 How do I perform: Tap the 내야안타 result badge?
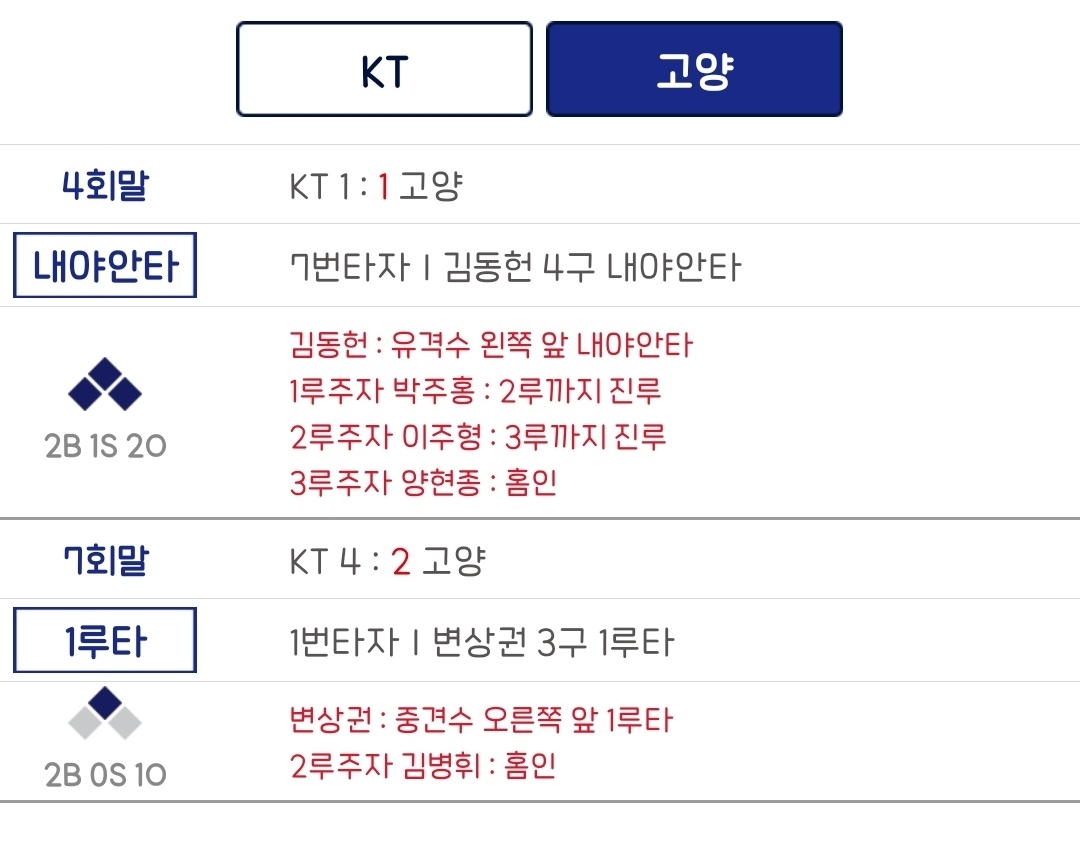pyautogui.click(x=105, y=266)
